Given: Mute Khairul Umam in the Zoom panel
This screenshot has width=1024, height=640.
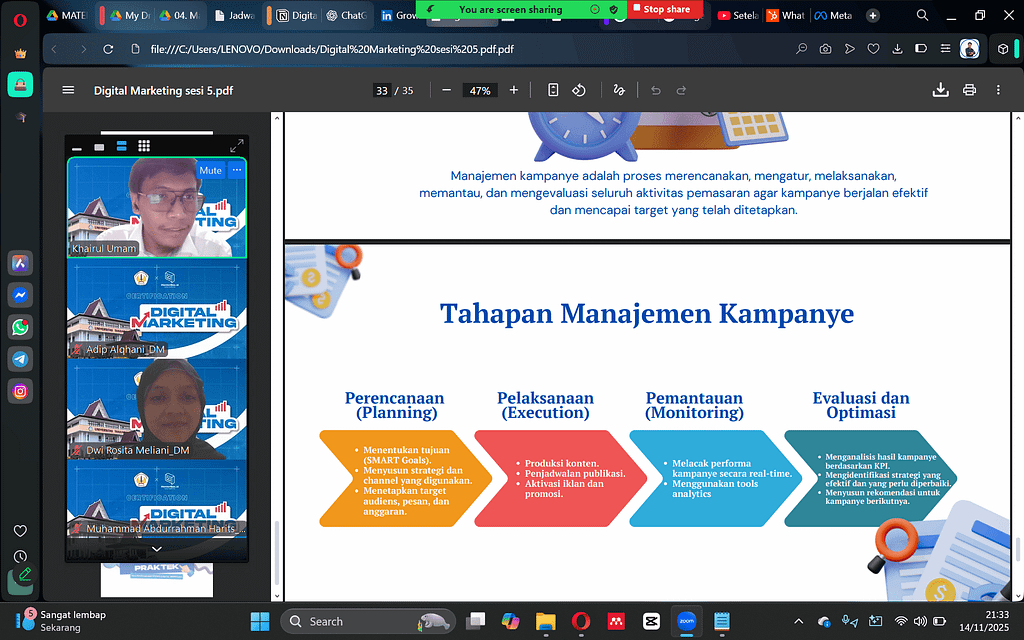Looking at the screenshot, I should pos(210,170).
